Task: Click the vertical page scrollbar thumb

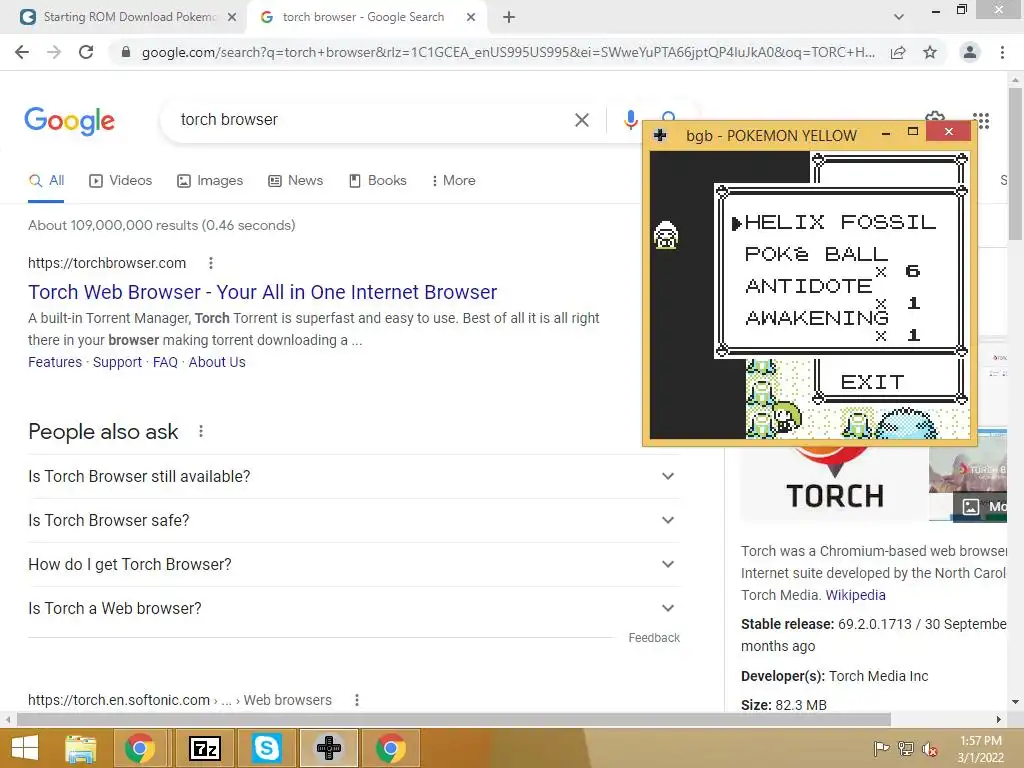Action: 1015,163
